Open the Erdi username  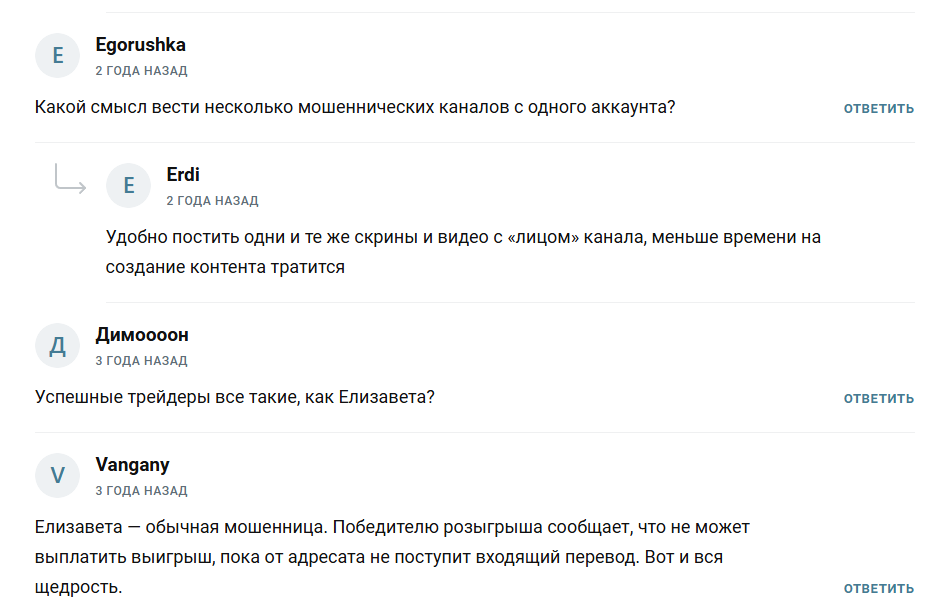click(183, 175)
